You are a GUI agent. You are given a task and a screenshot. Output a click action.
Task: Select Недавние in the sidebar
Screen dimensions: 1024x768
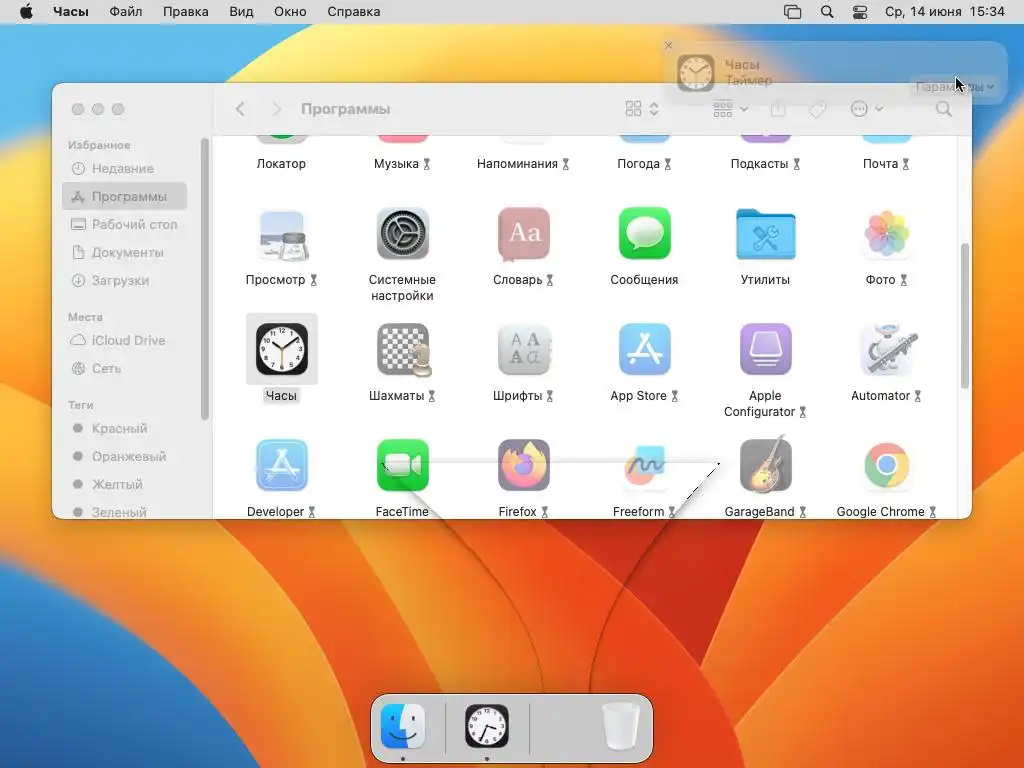pos(125,168)
